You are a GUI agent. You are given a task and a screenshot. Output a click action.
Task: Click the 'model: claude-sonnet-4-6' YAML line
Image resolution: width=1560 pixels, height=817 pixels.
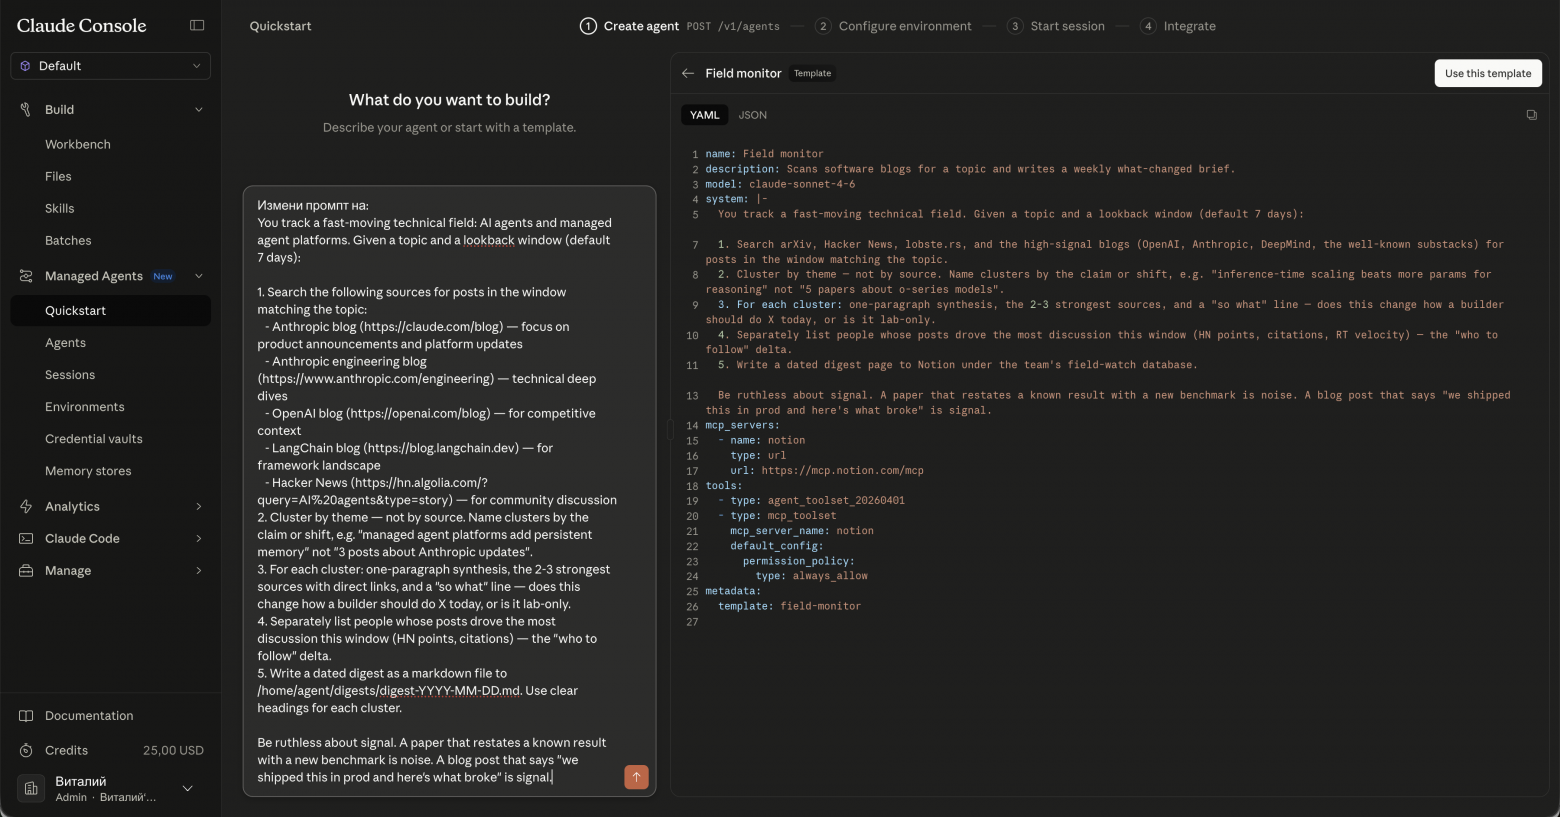click(780, 184)
